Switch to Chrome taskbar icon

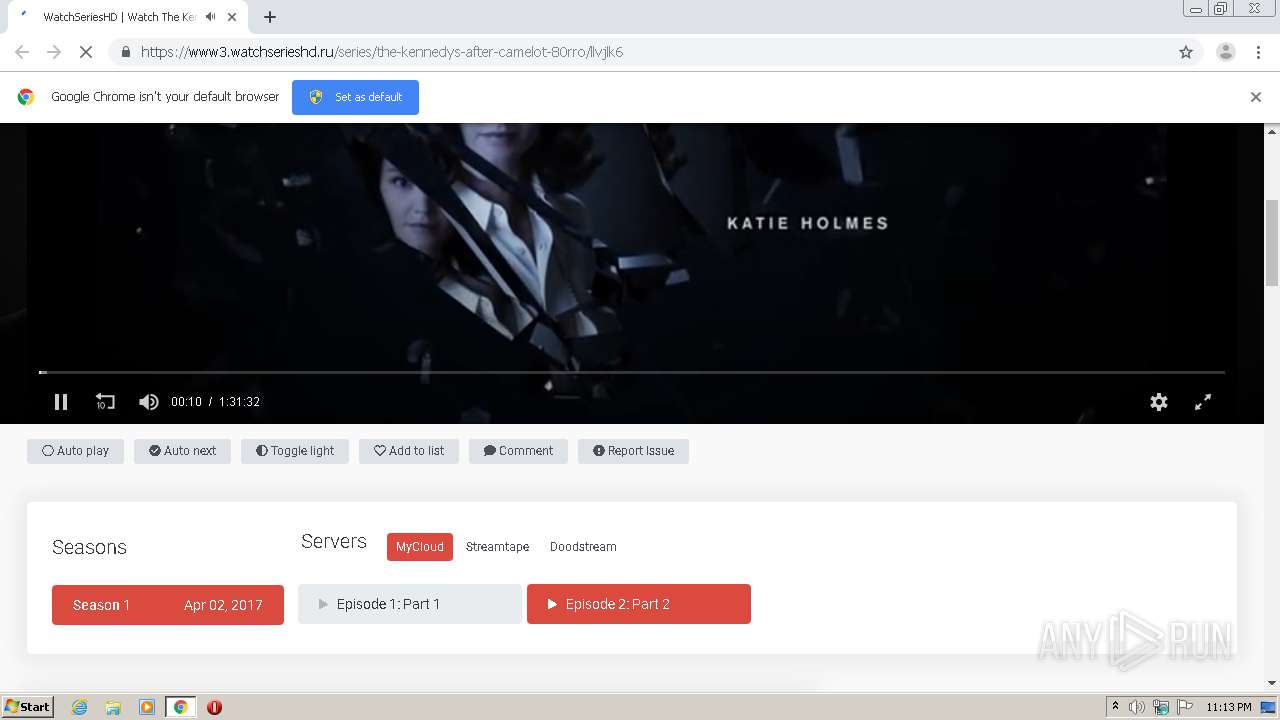coord(181,707)
